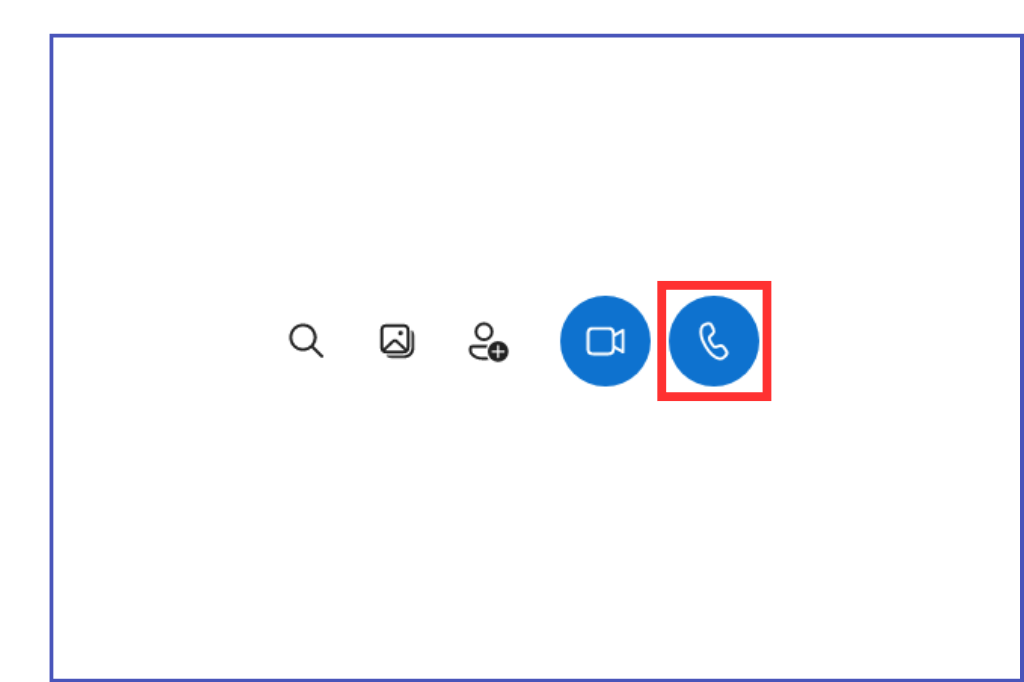The height and width of the screenshot is (682, 1024).
Task: Select the stacked pictures gallery icon
Action: coord(397,341)
